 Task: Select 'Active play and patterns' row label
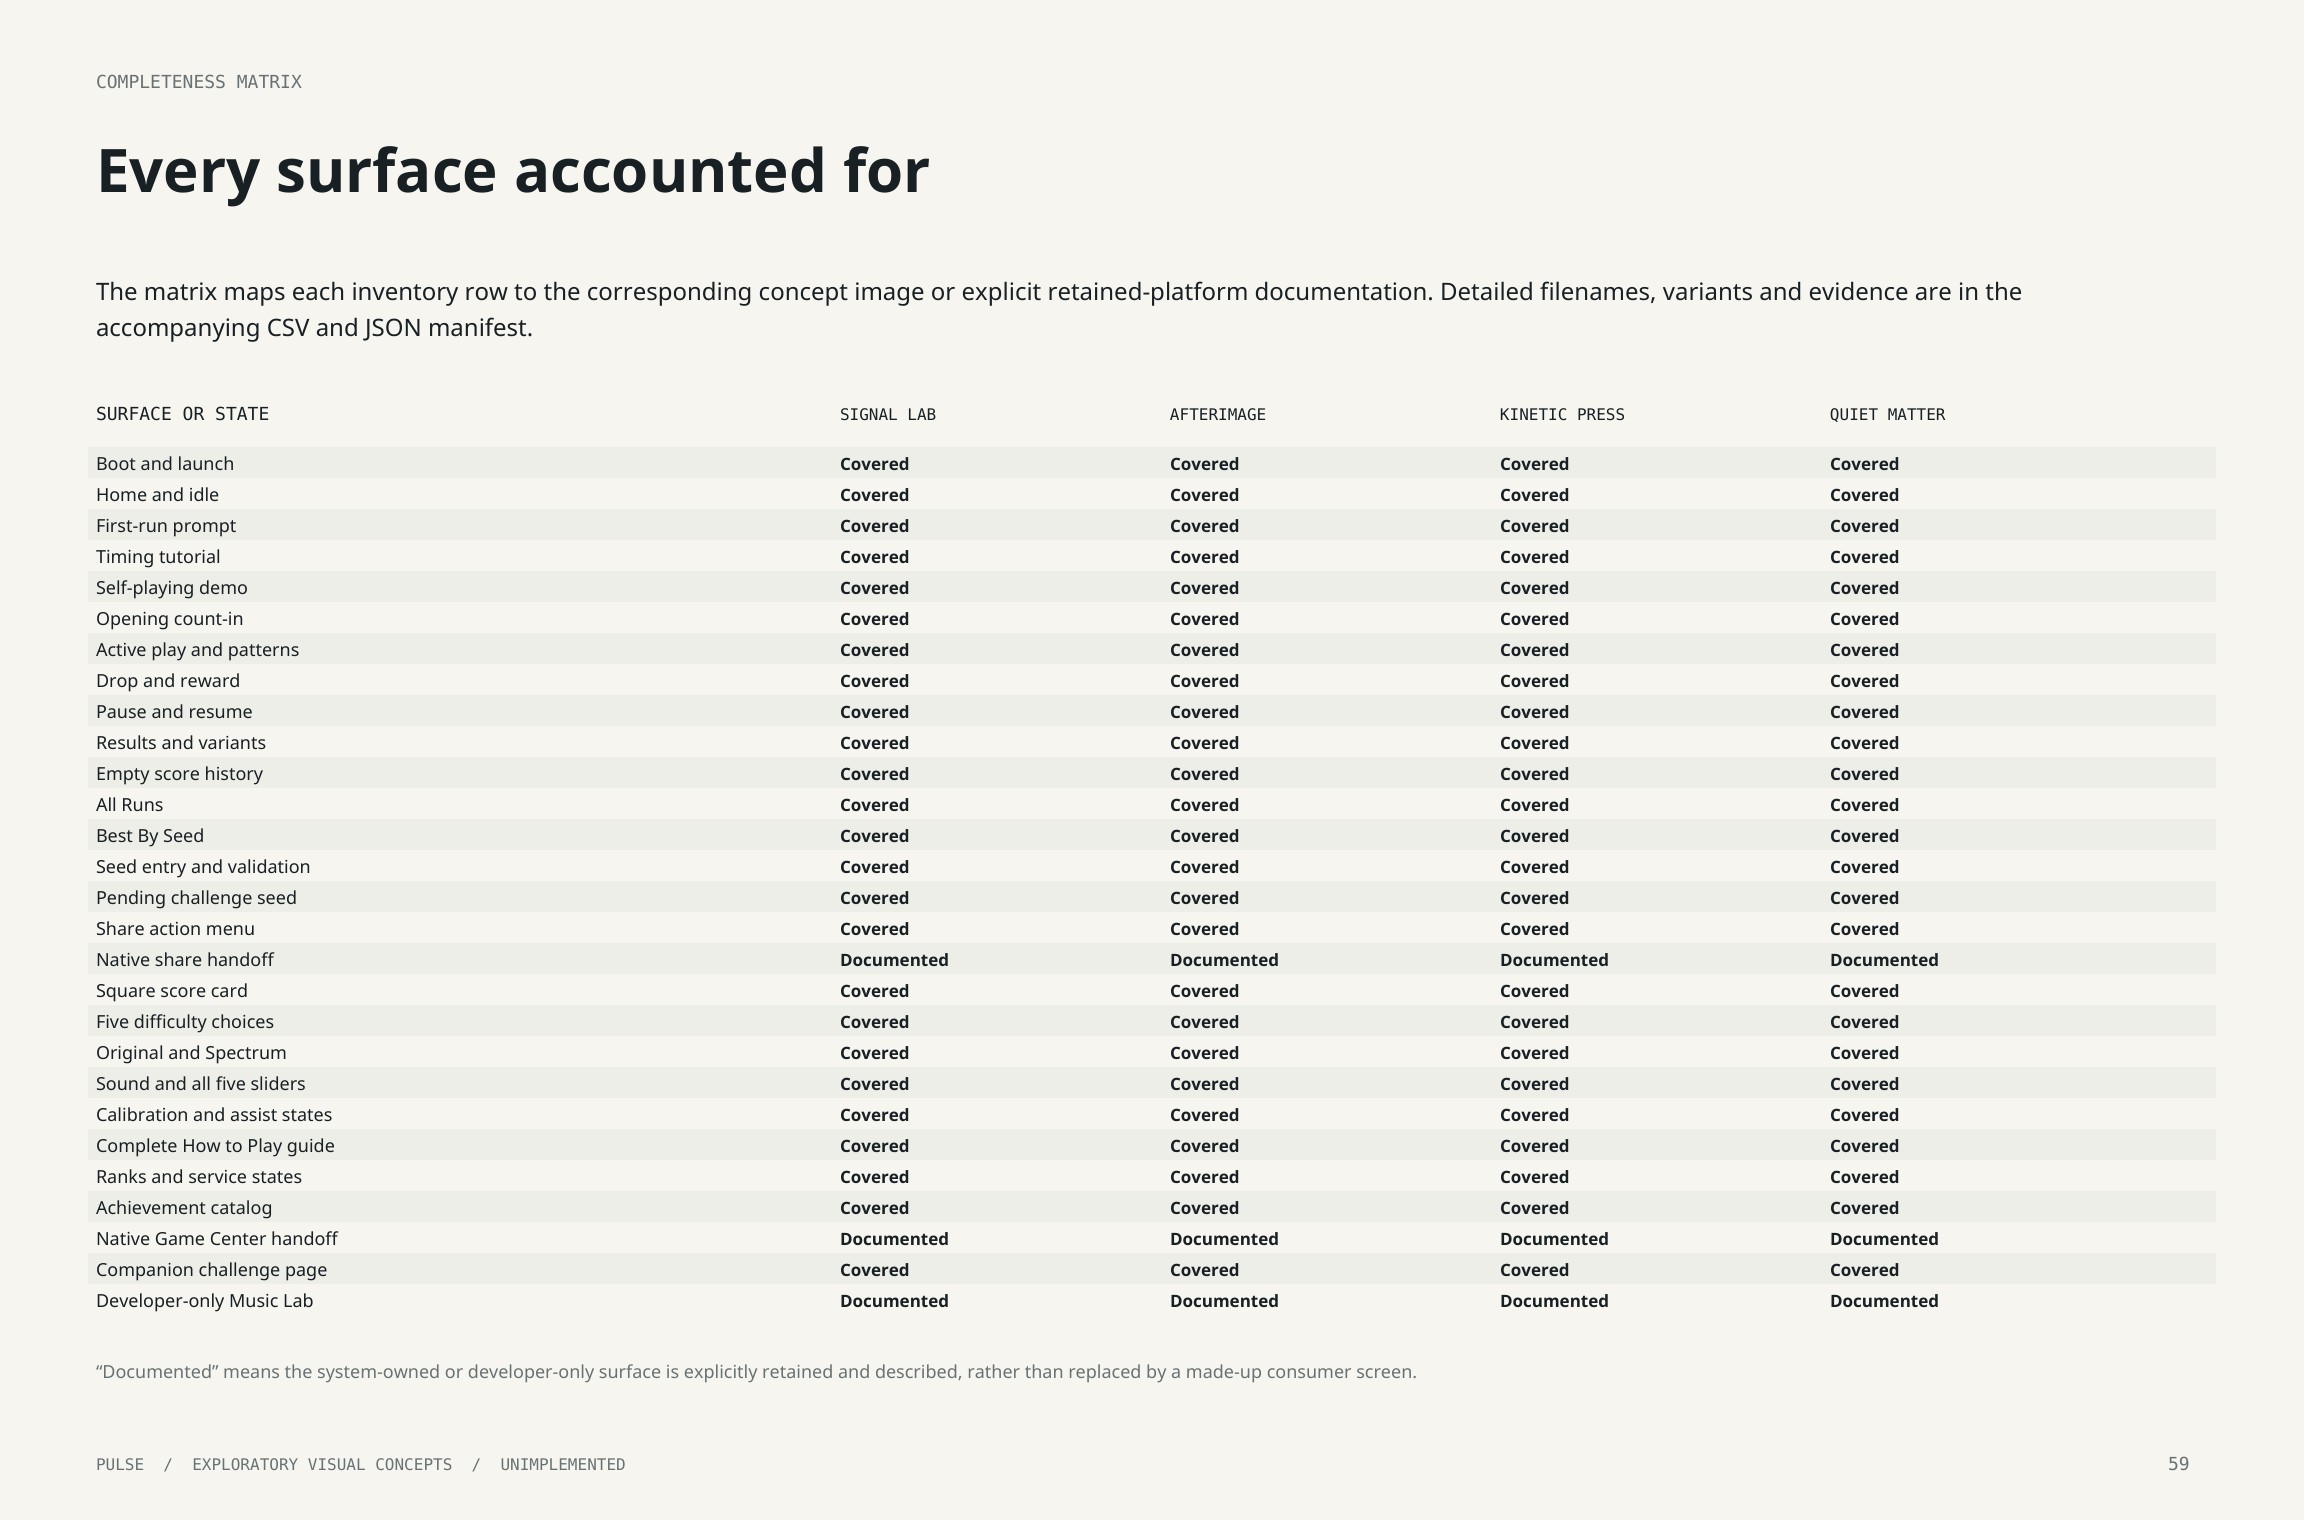(198, 650)
